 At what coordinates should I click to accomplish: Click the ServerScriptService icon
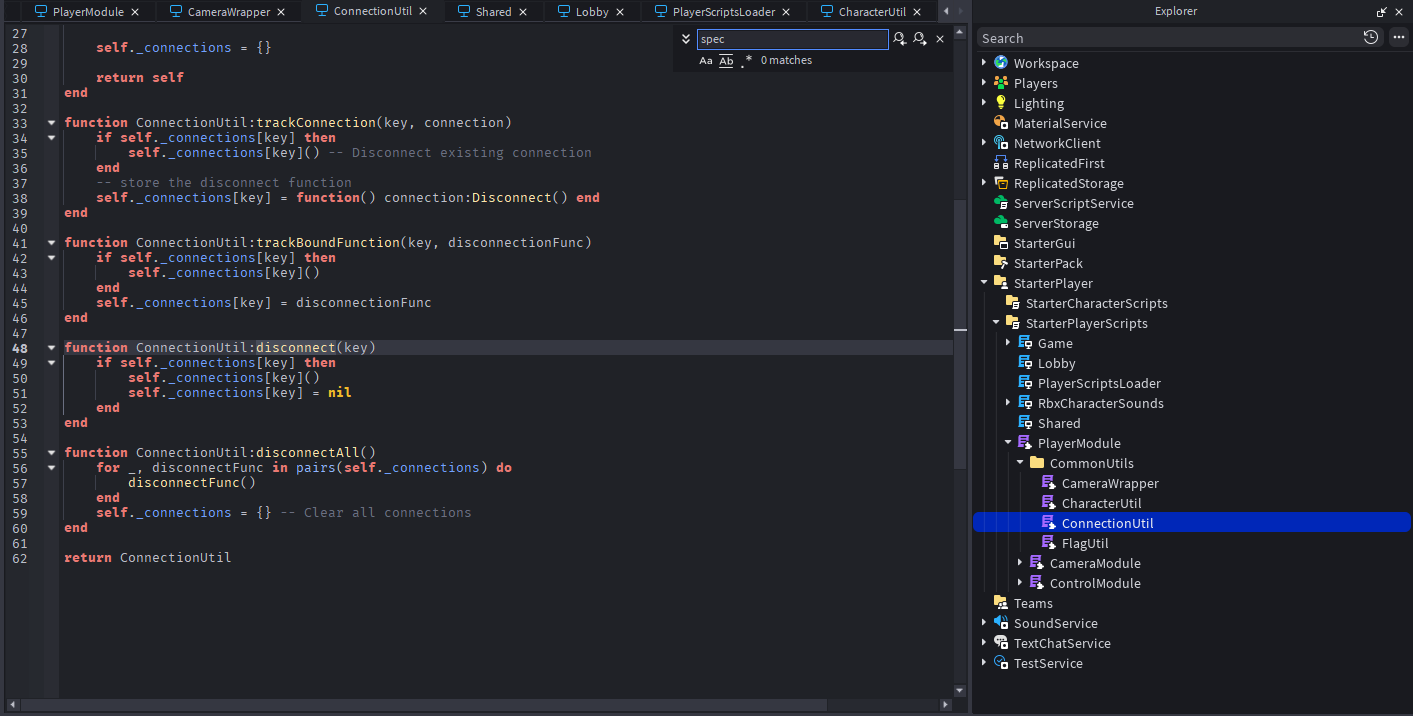[1001, 202]
